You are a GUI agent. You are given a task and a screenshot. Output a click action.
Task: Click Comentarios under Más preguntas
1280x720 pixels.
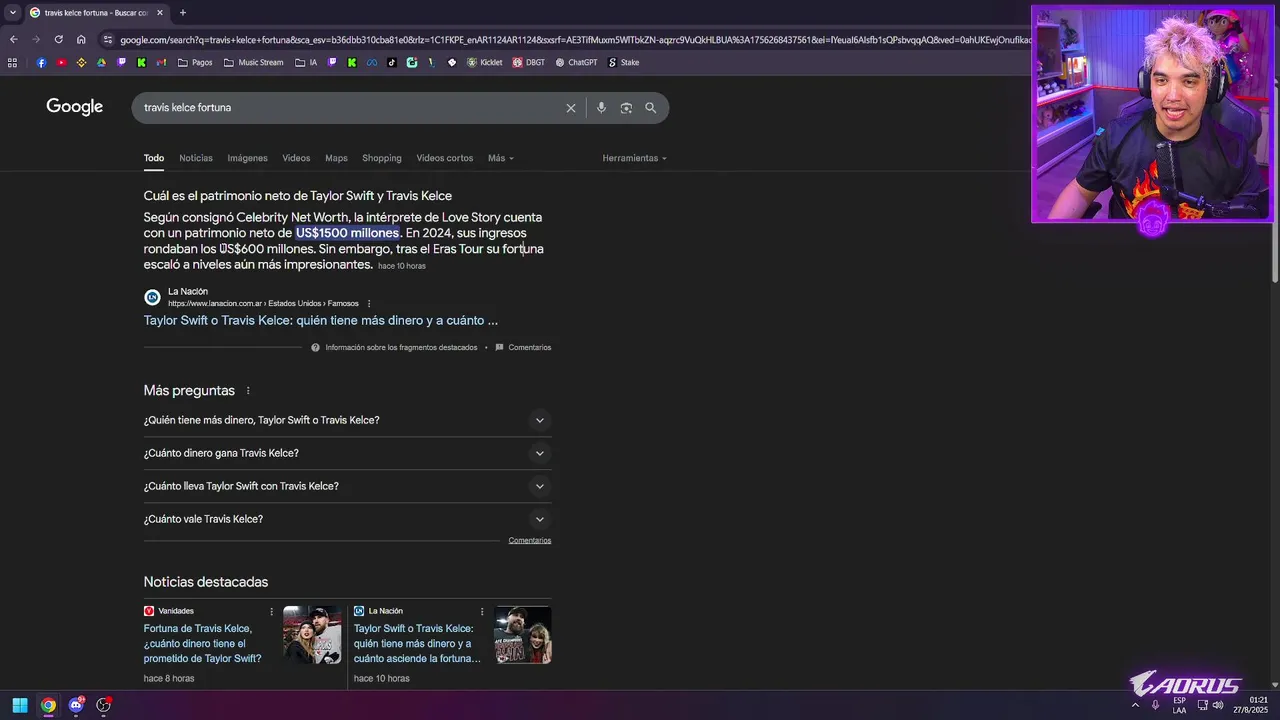(x=530, y=541)
